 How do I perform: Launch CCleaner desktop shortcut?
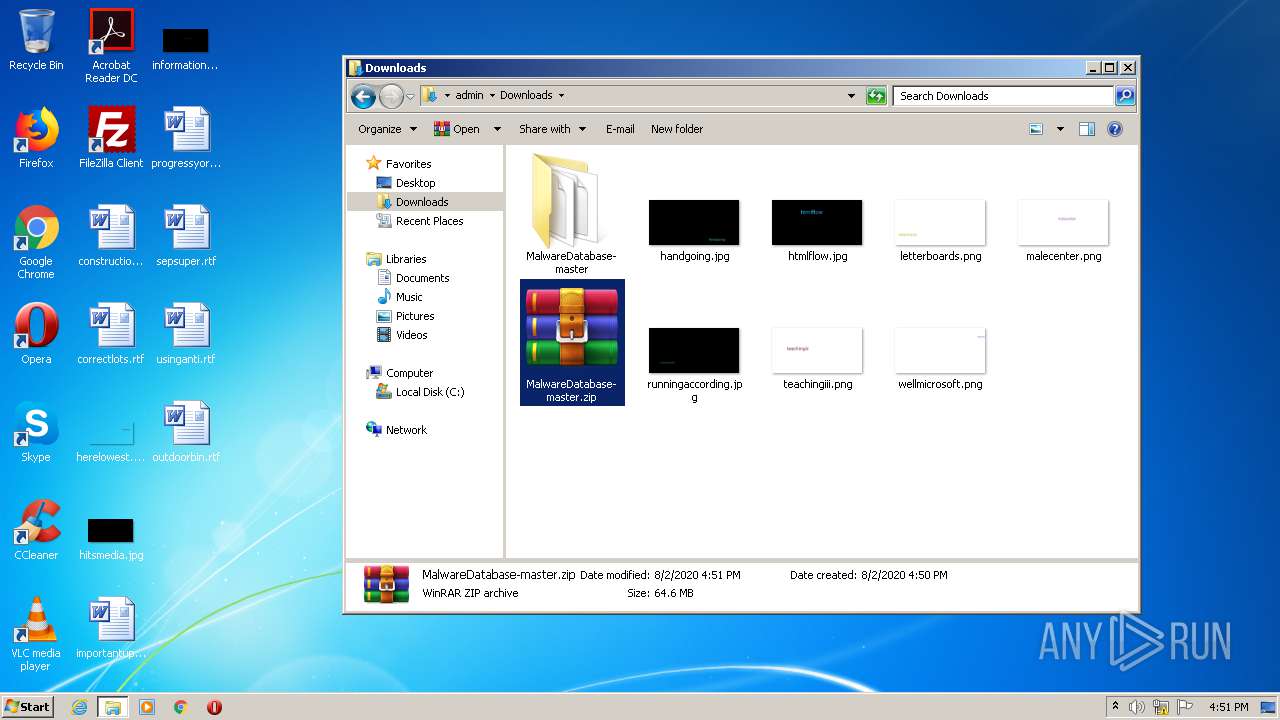coord(36,530)
